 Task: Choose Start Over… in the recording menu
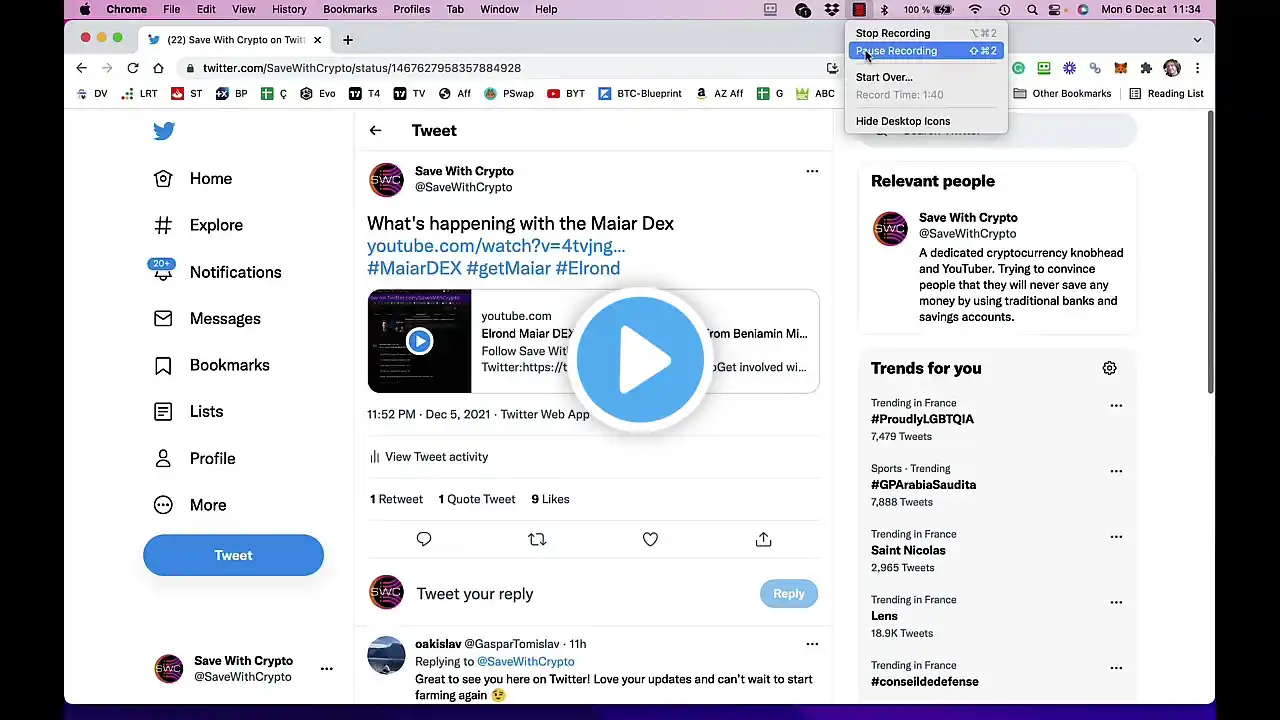(x=926, y=77)
